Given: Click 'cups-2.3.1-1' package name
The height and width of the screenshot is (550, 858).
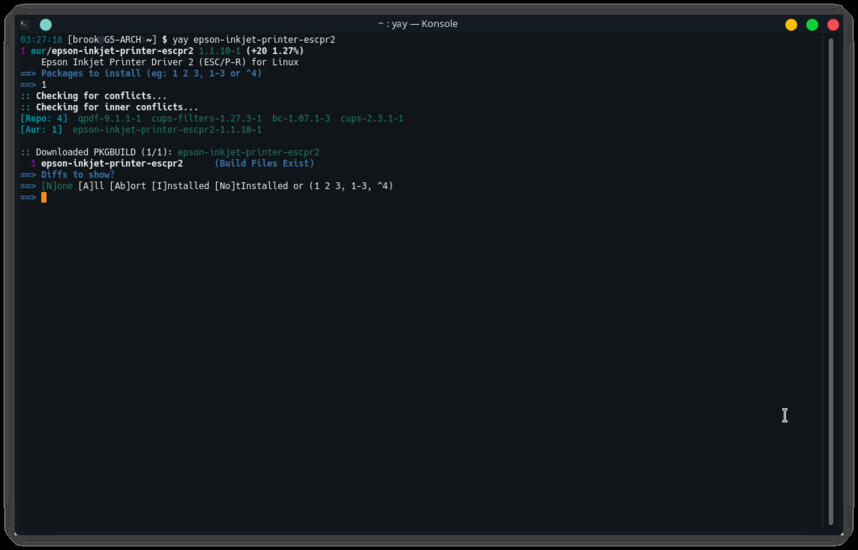Looking at the screenshot, I should (372, 118).
